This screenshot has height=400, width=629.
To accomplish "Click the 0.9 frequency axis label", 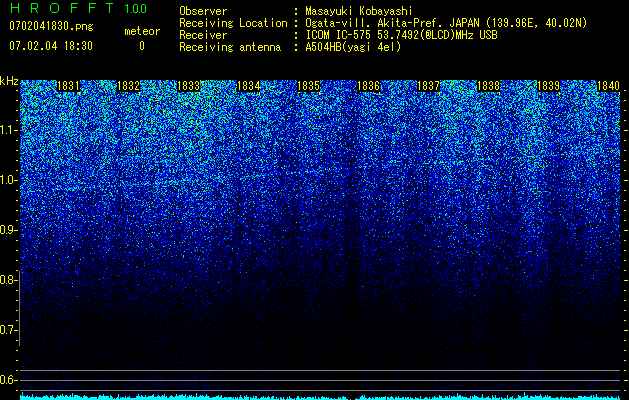I will 8,230.
